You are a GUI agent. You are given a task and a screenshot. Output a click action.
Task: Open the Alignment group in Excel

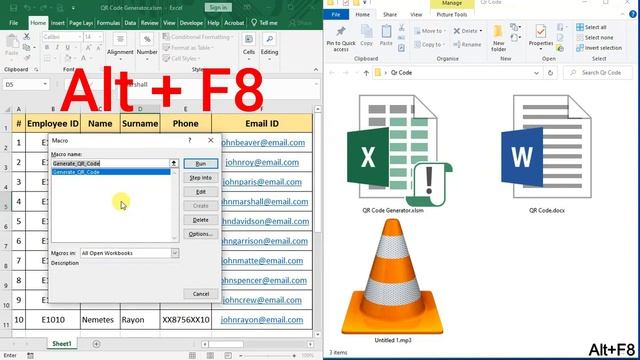point(120,47)
